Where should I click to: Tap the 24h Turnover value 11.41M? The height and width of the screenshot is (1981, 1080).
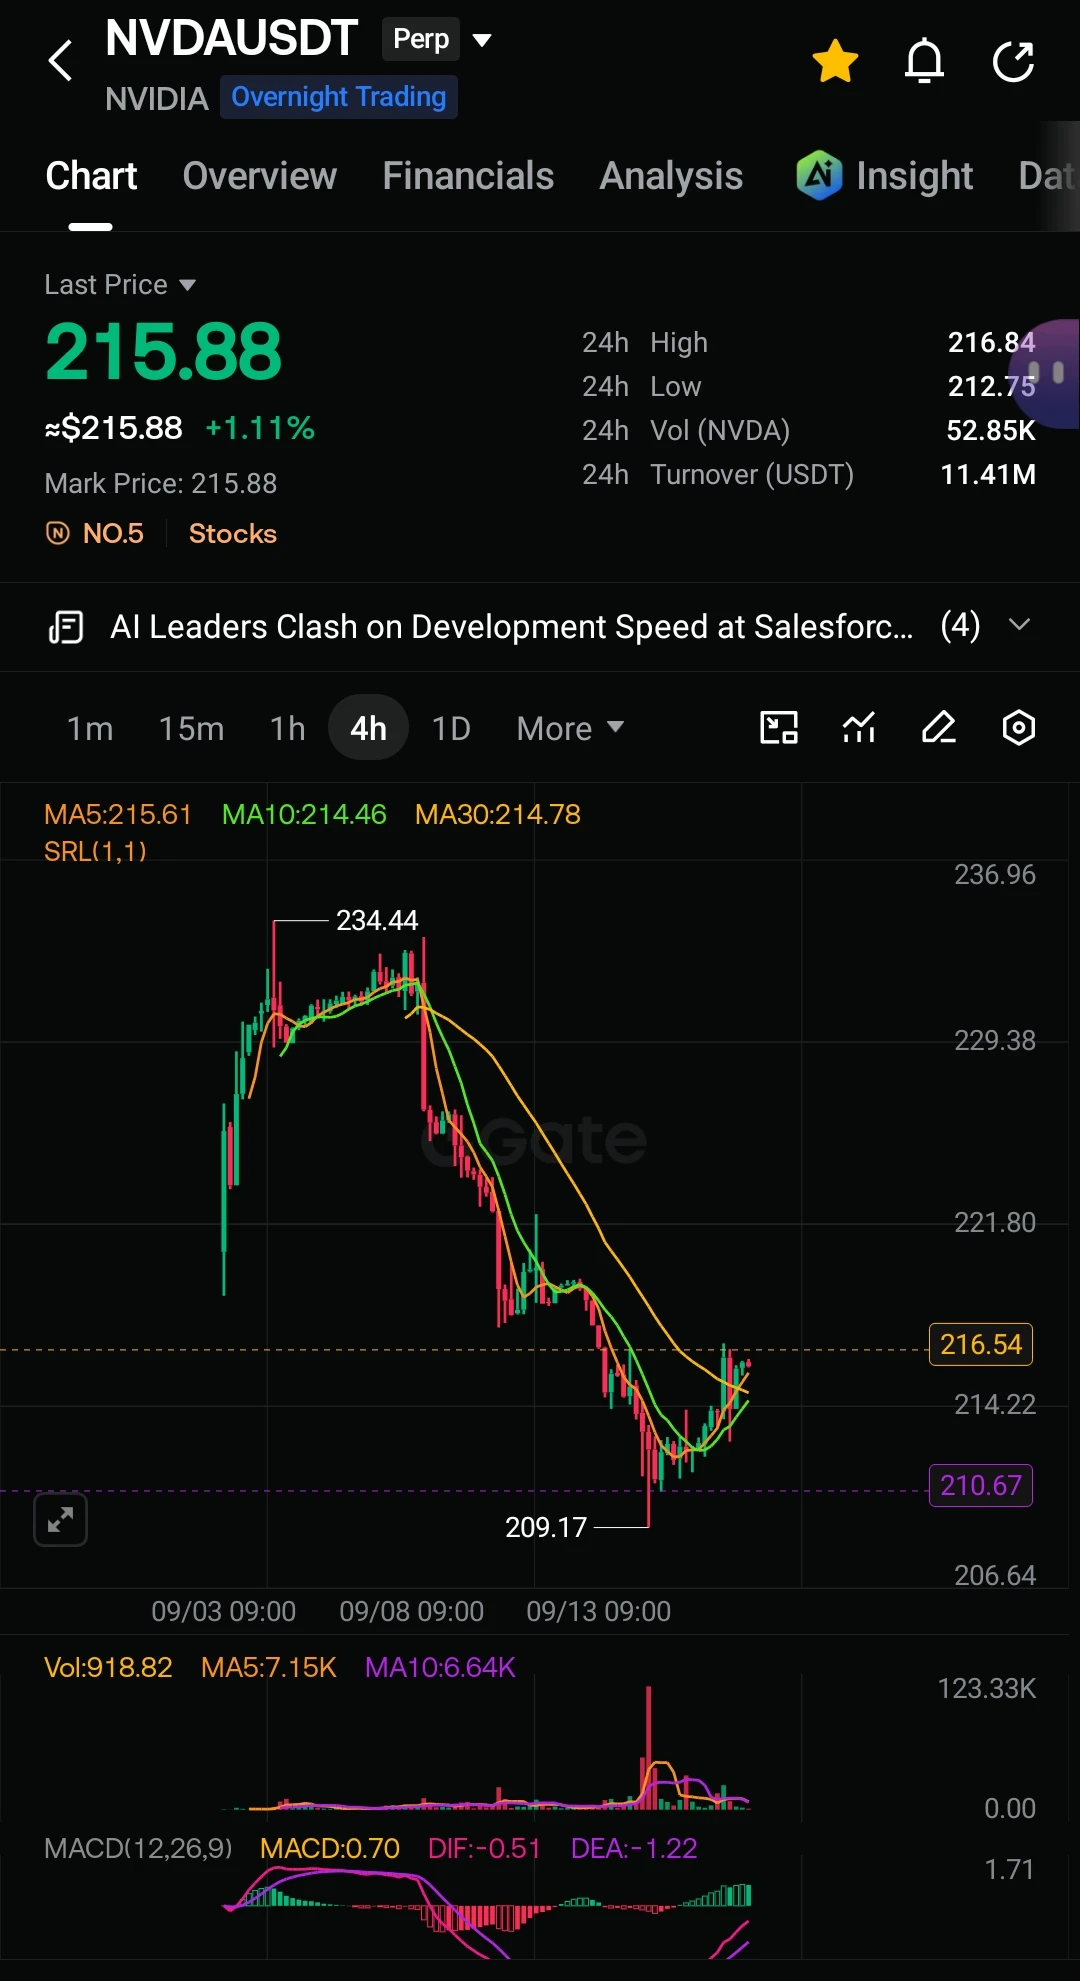point(988,475)
